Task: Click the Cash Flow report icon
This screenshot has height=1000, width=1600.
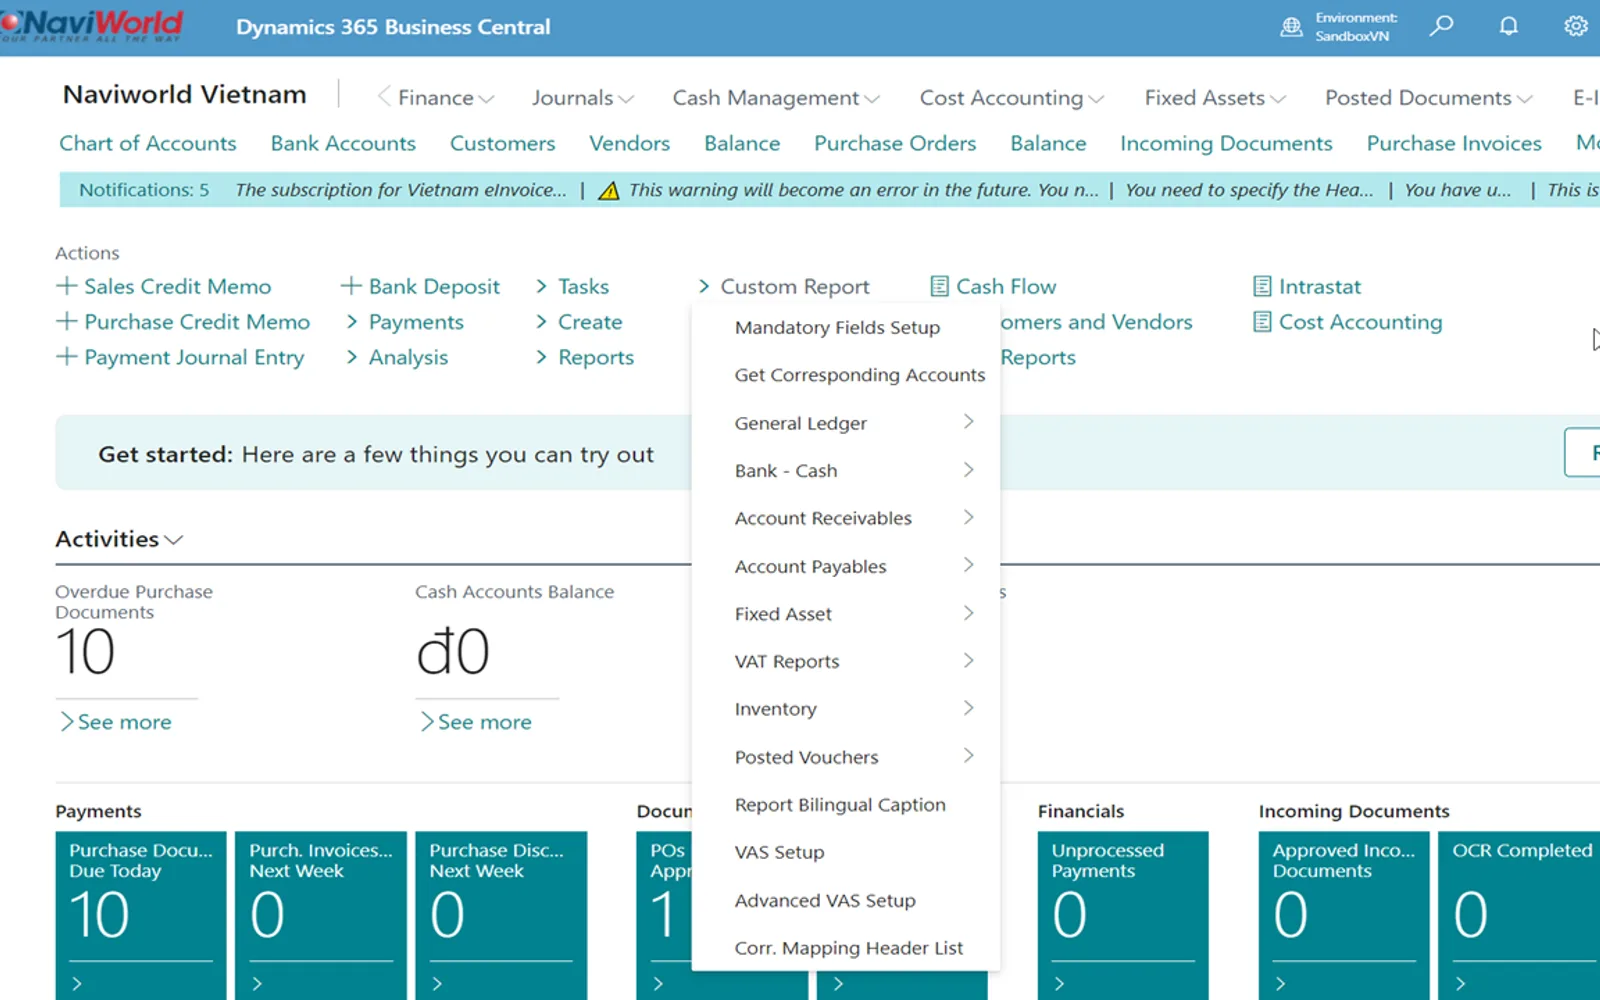Action: (939, 287)
